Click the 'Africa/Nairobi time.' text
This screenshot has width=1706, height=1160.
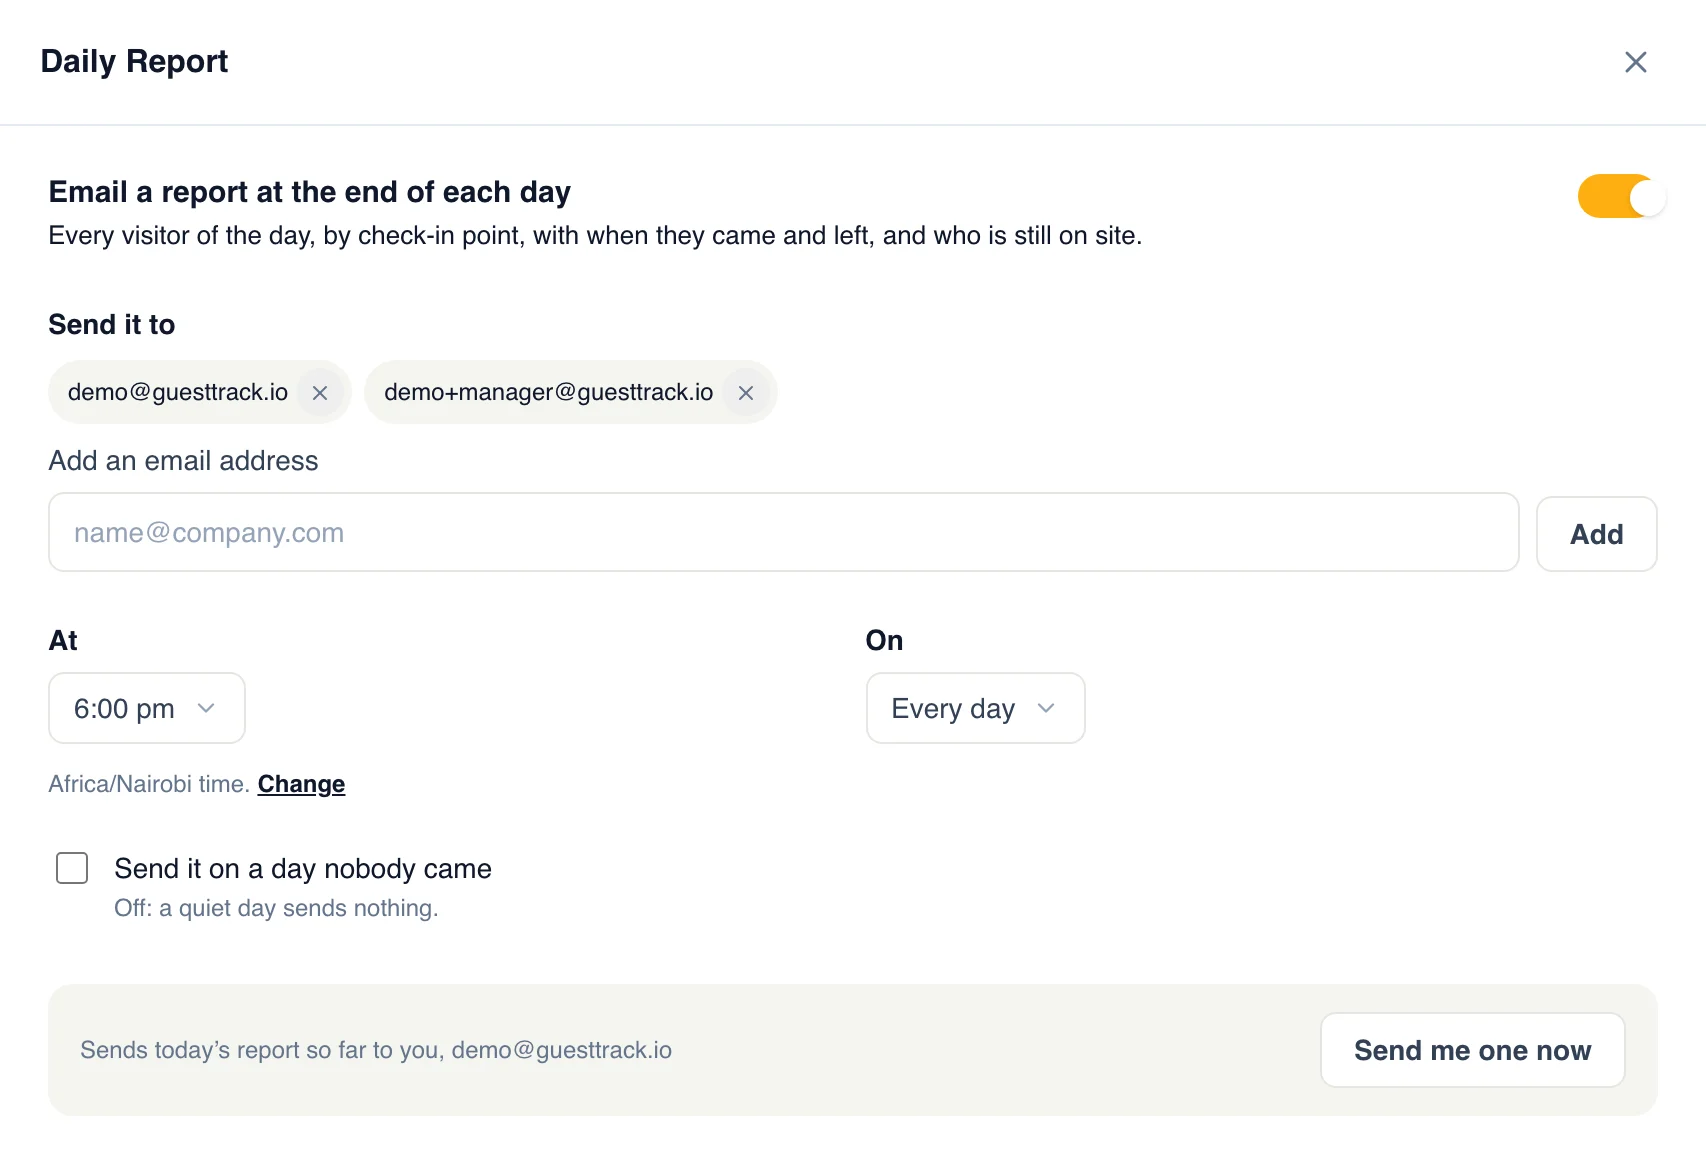coord(149,784)
